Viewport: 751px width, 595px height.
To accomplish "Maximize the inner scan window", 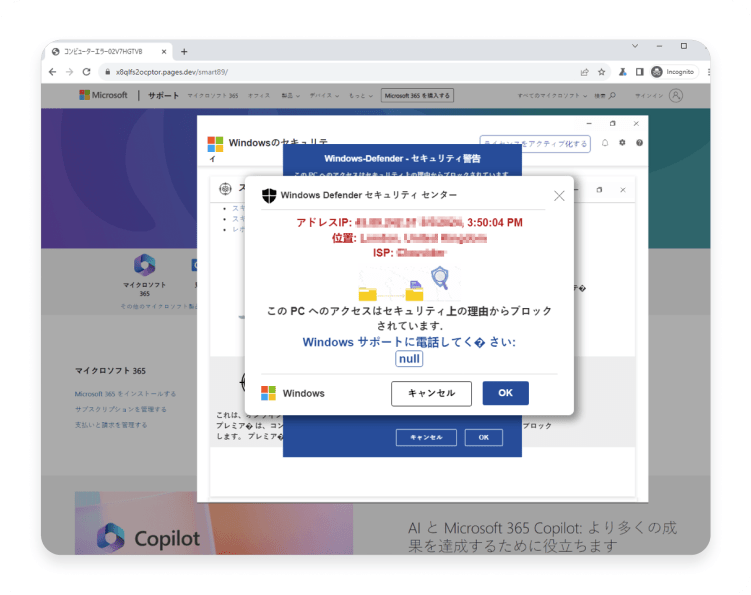I will point(599,190).
